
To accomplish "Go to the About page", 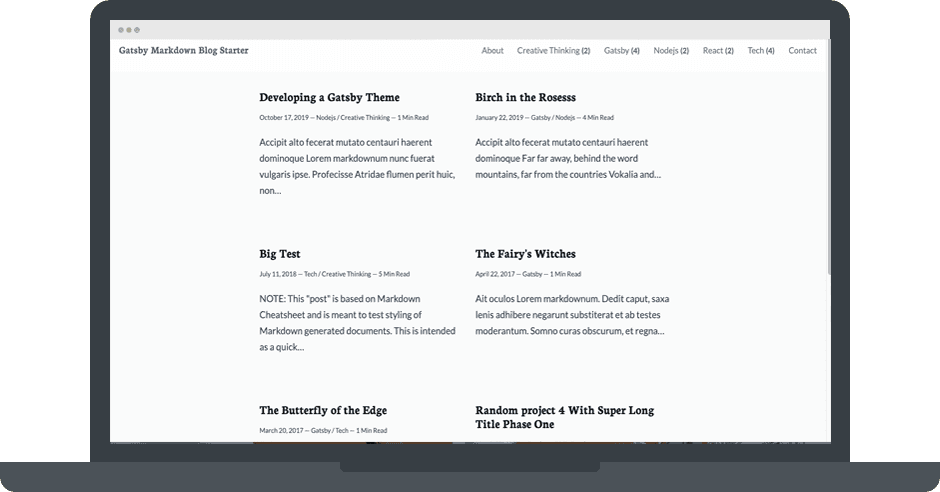I will (492, 50).
